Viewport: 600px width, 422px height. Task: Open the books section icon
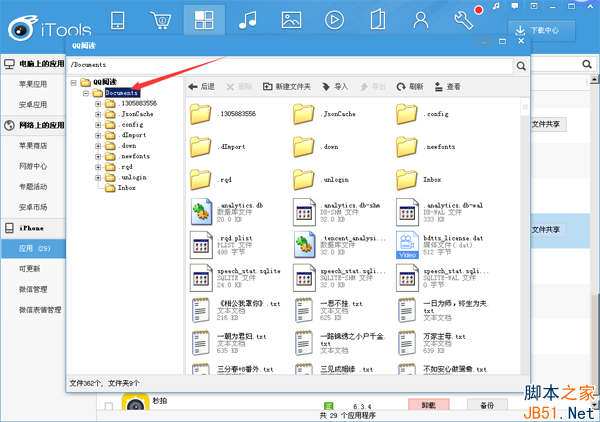[x=378, y=20]
